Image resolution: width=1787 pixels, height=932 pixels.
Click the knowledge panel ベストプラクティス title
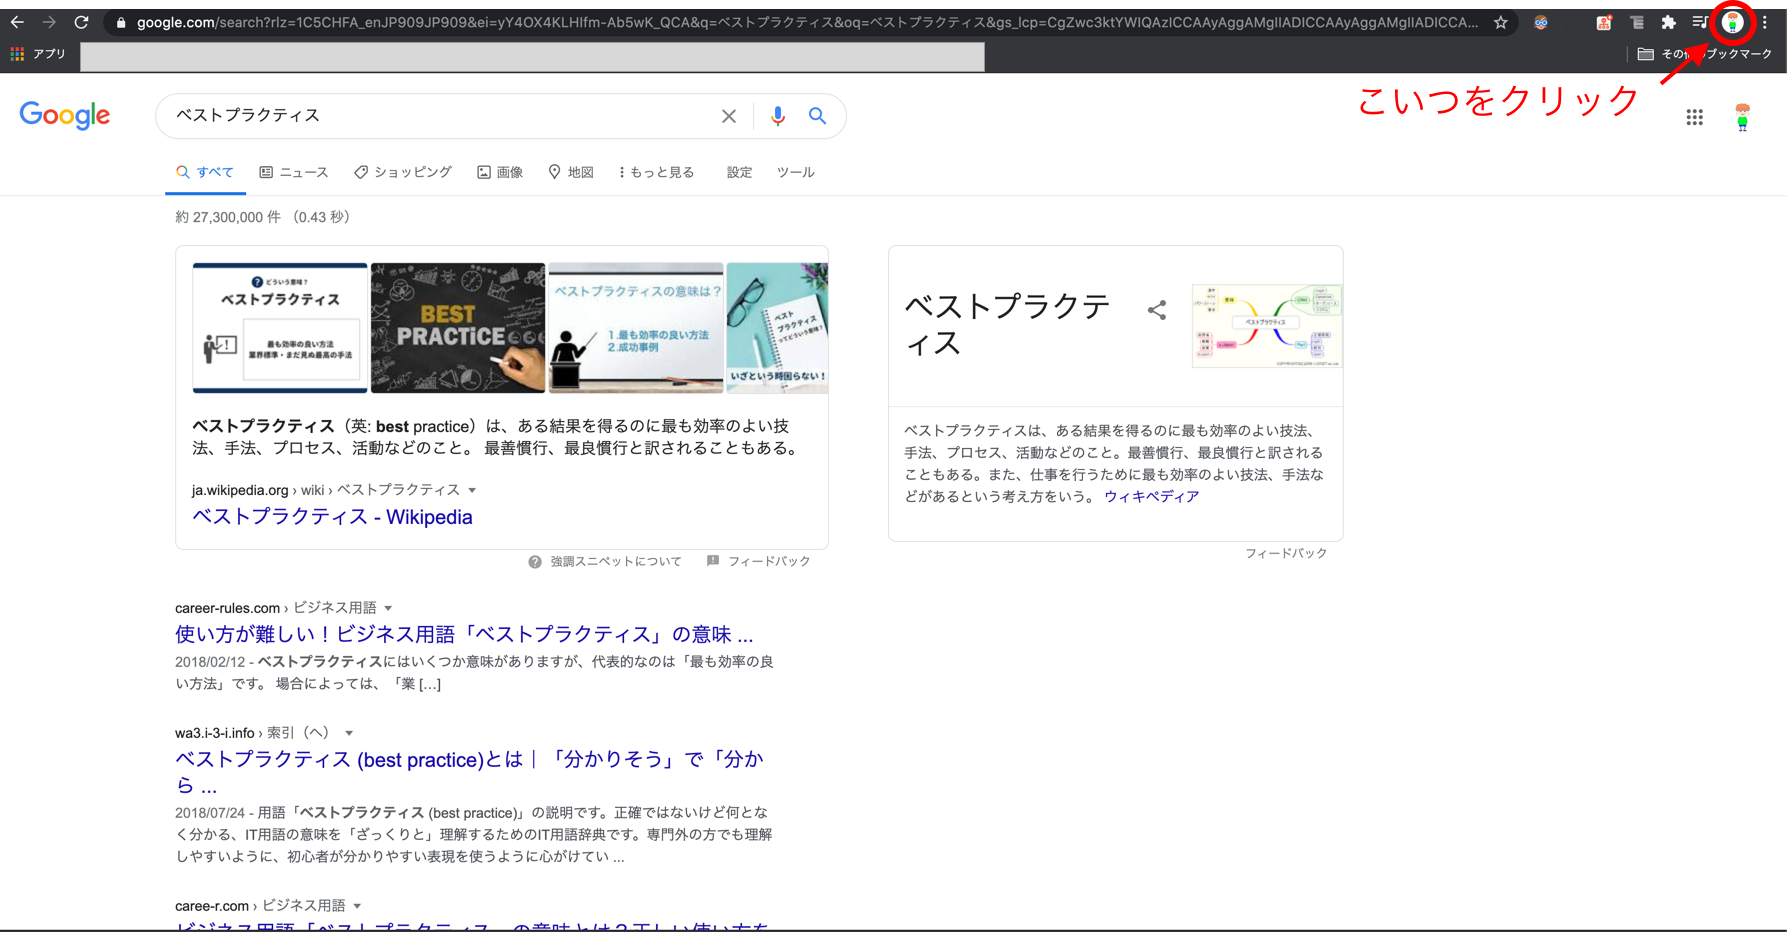(x=1007, y=324)
